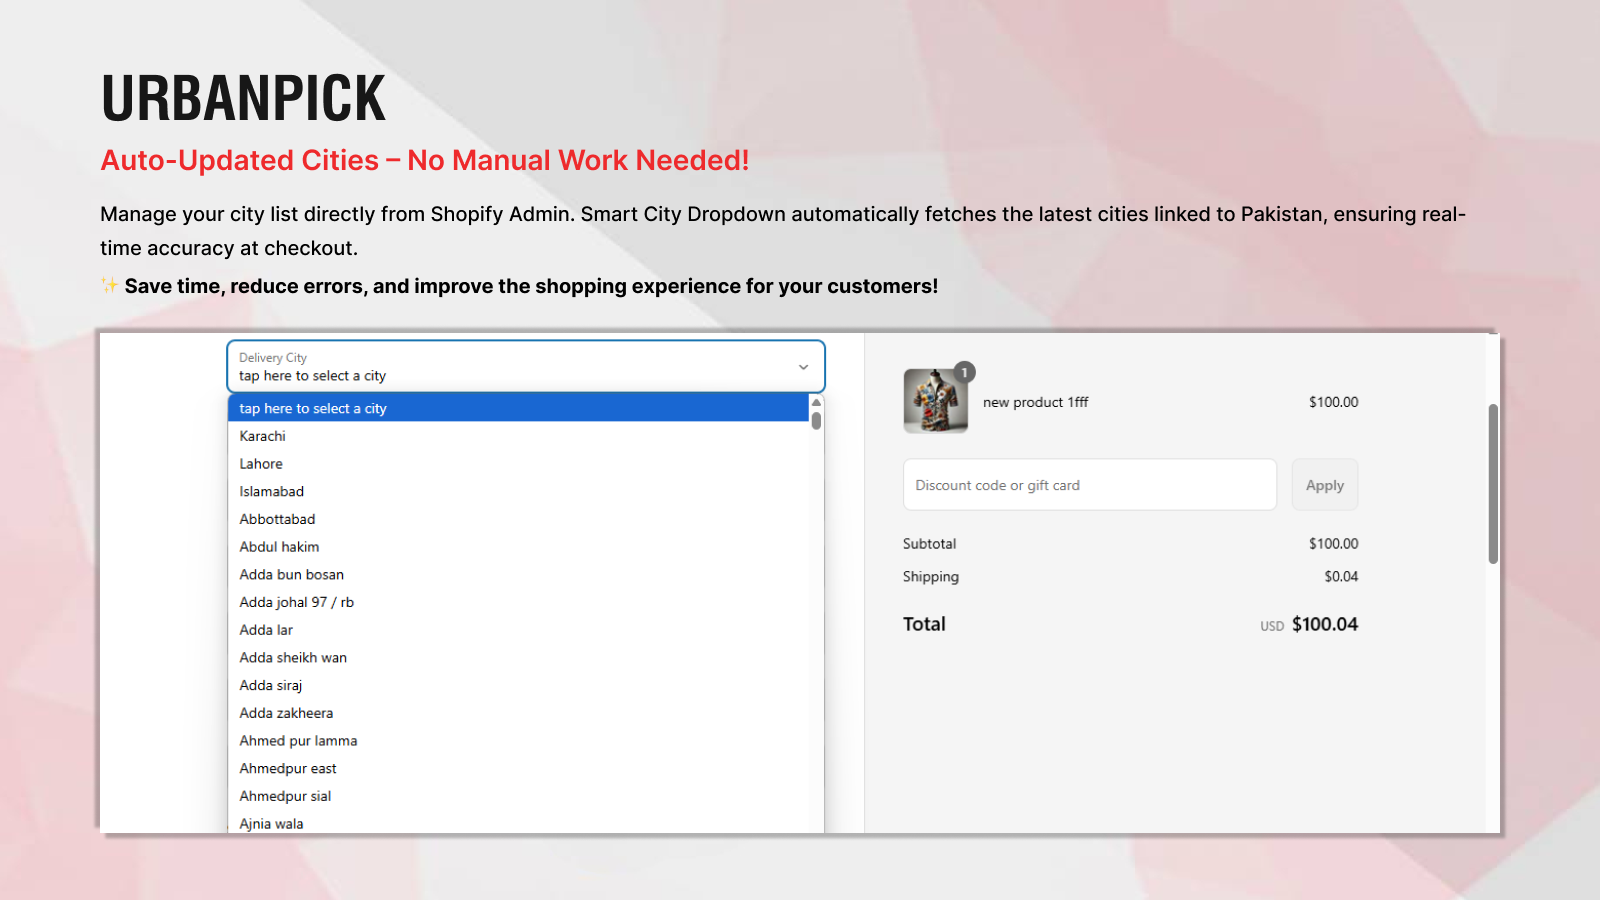Click the product thumbnail for new product 1fff
The height and width of the screenshot is (900, 1600).
pyautogui.click(x=935, y=402)
